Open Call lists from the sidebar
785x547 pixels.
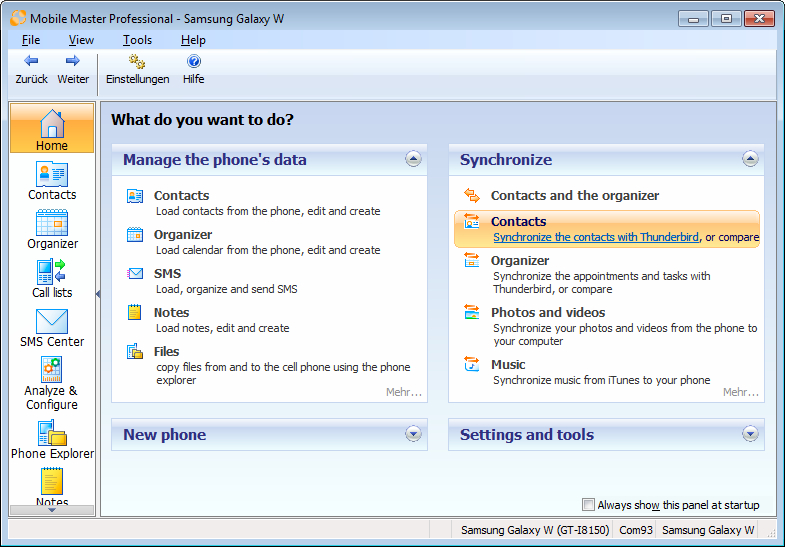52,278
